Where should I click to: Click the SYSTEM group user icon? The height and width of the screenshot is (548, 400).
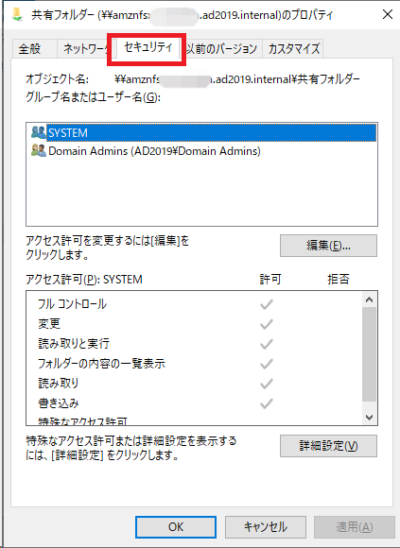click(x=38, y=132)
